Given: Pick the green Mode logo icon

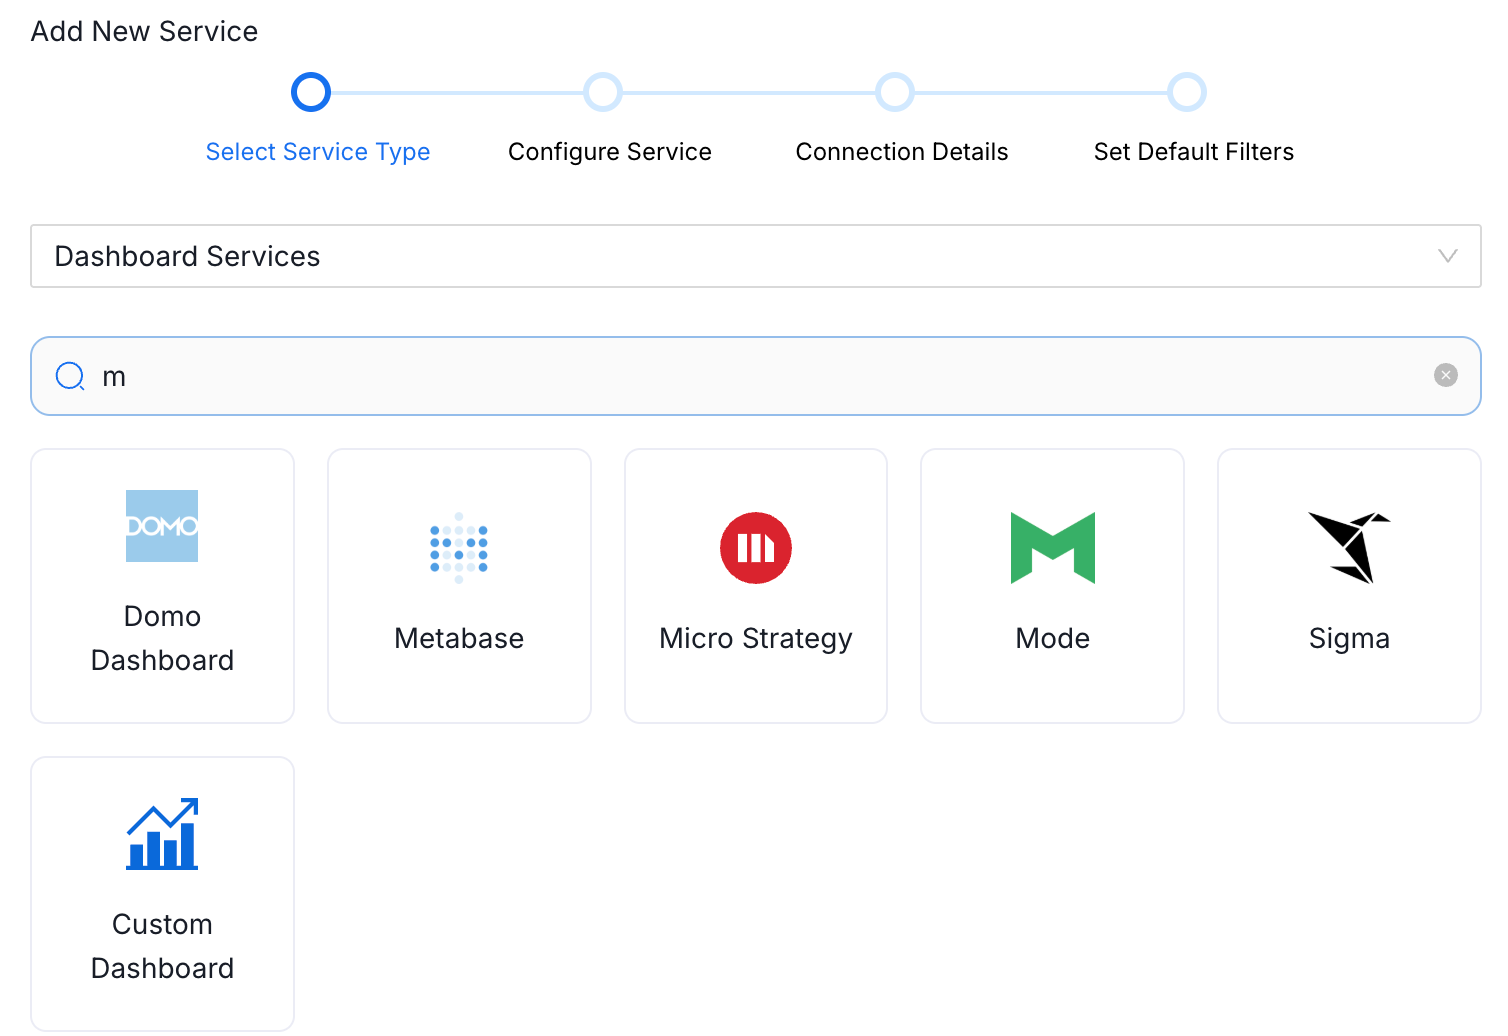Looking at the screenshot, I should (x=1053, y=548).
